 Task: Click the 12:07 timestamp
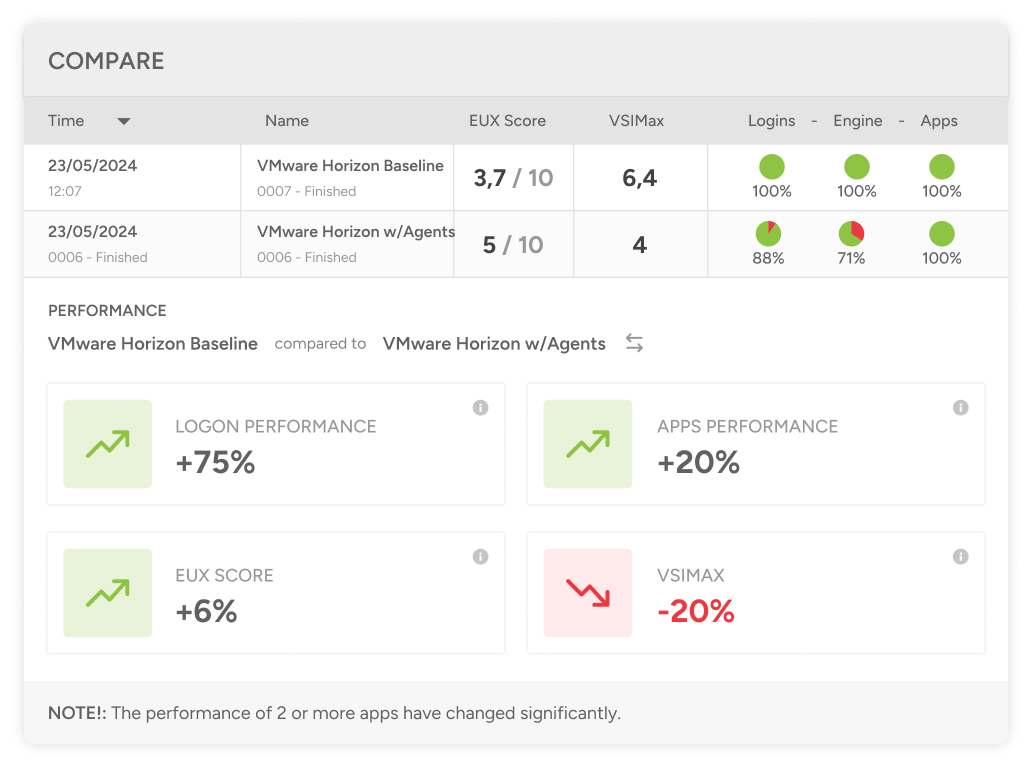[x=65, y=191]
